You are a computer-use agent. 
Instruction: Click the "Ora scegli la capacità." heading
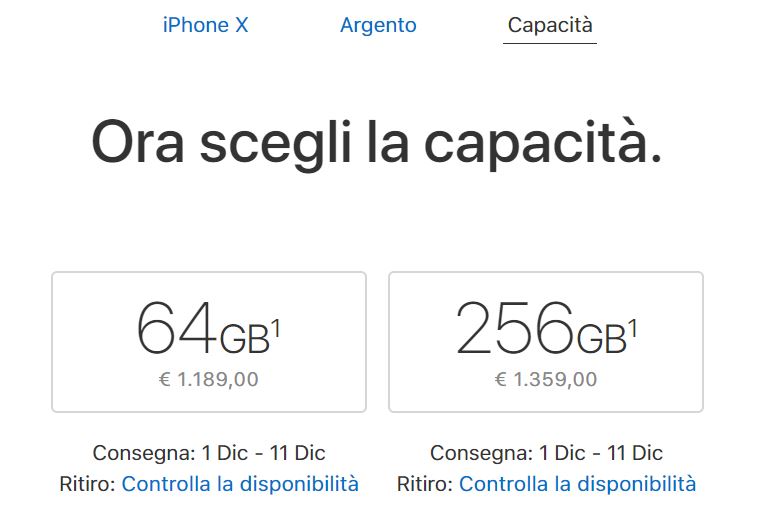tap(377, 143)
